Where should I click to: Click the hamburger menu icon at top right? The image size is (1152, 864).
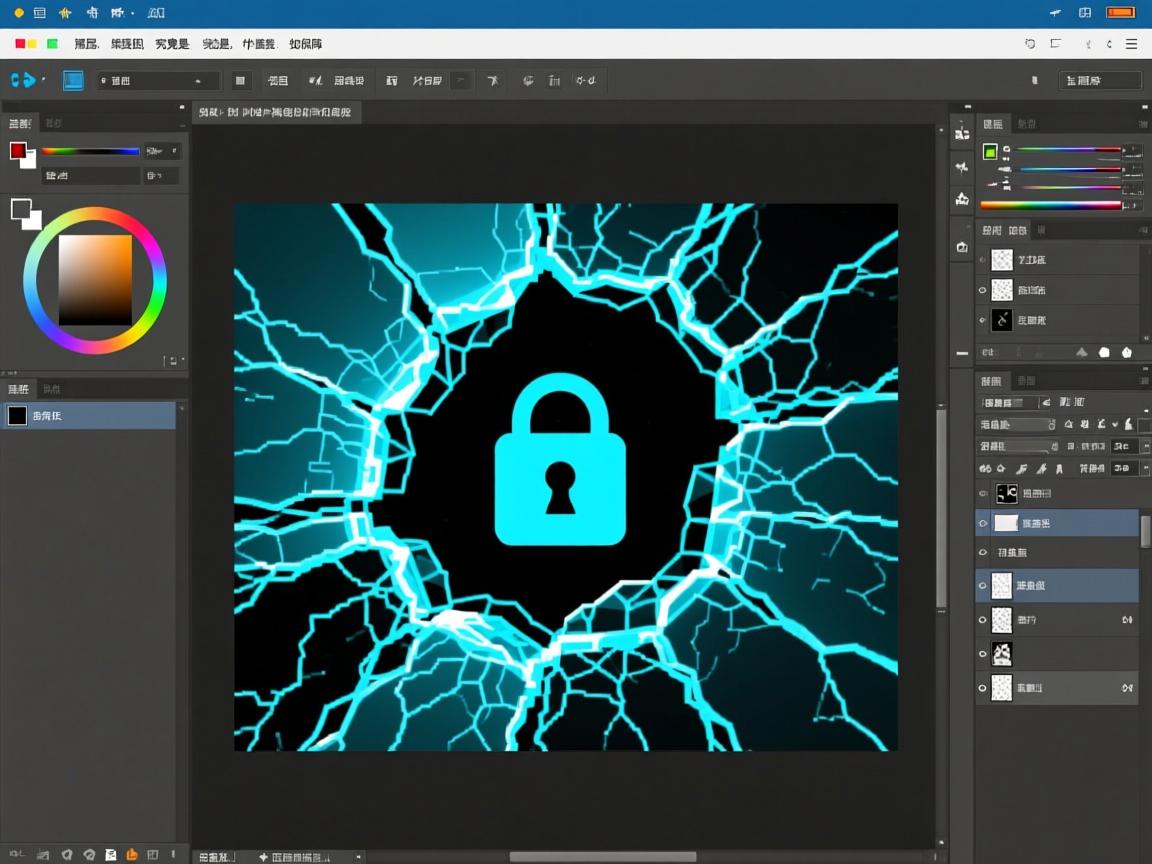(1132, 44)
